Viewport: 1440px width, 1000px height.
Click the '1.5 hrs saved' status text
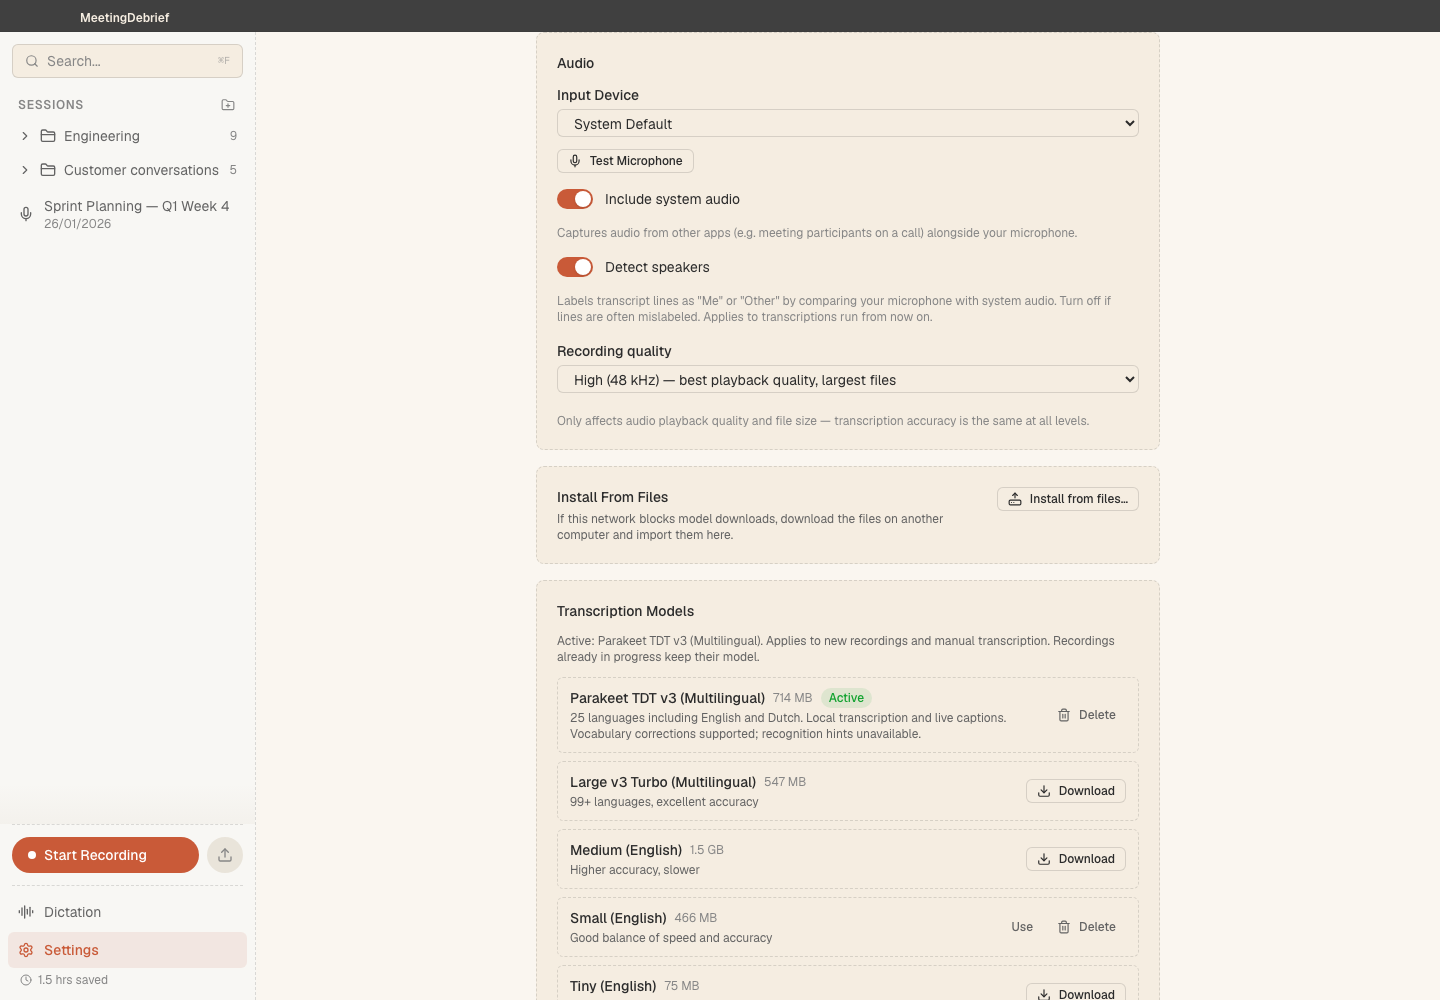pyautogui.click(x=73, y=980)
